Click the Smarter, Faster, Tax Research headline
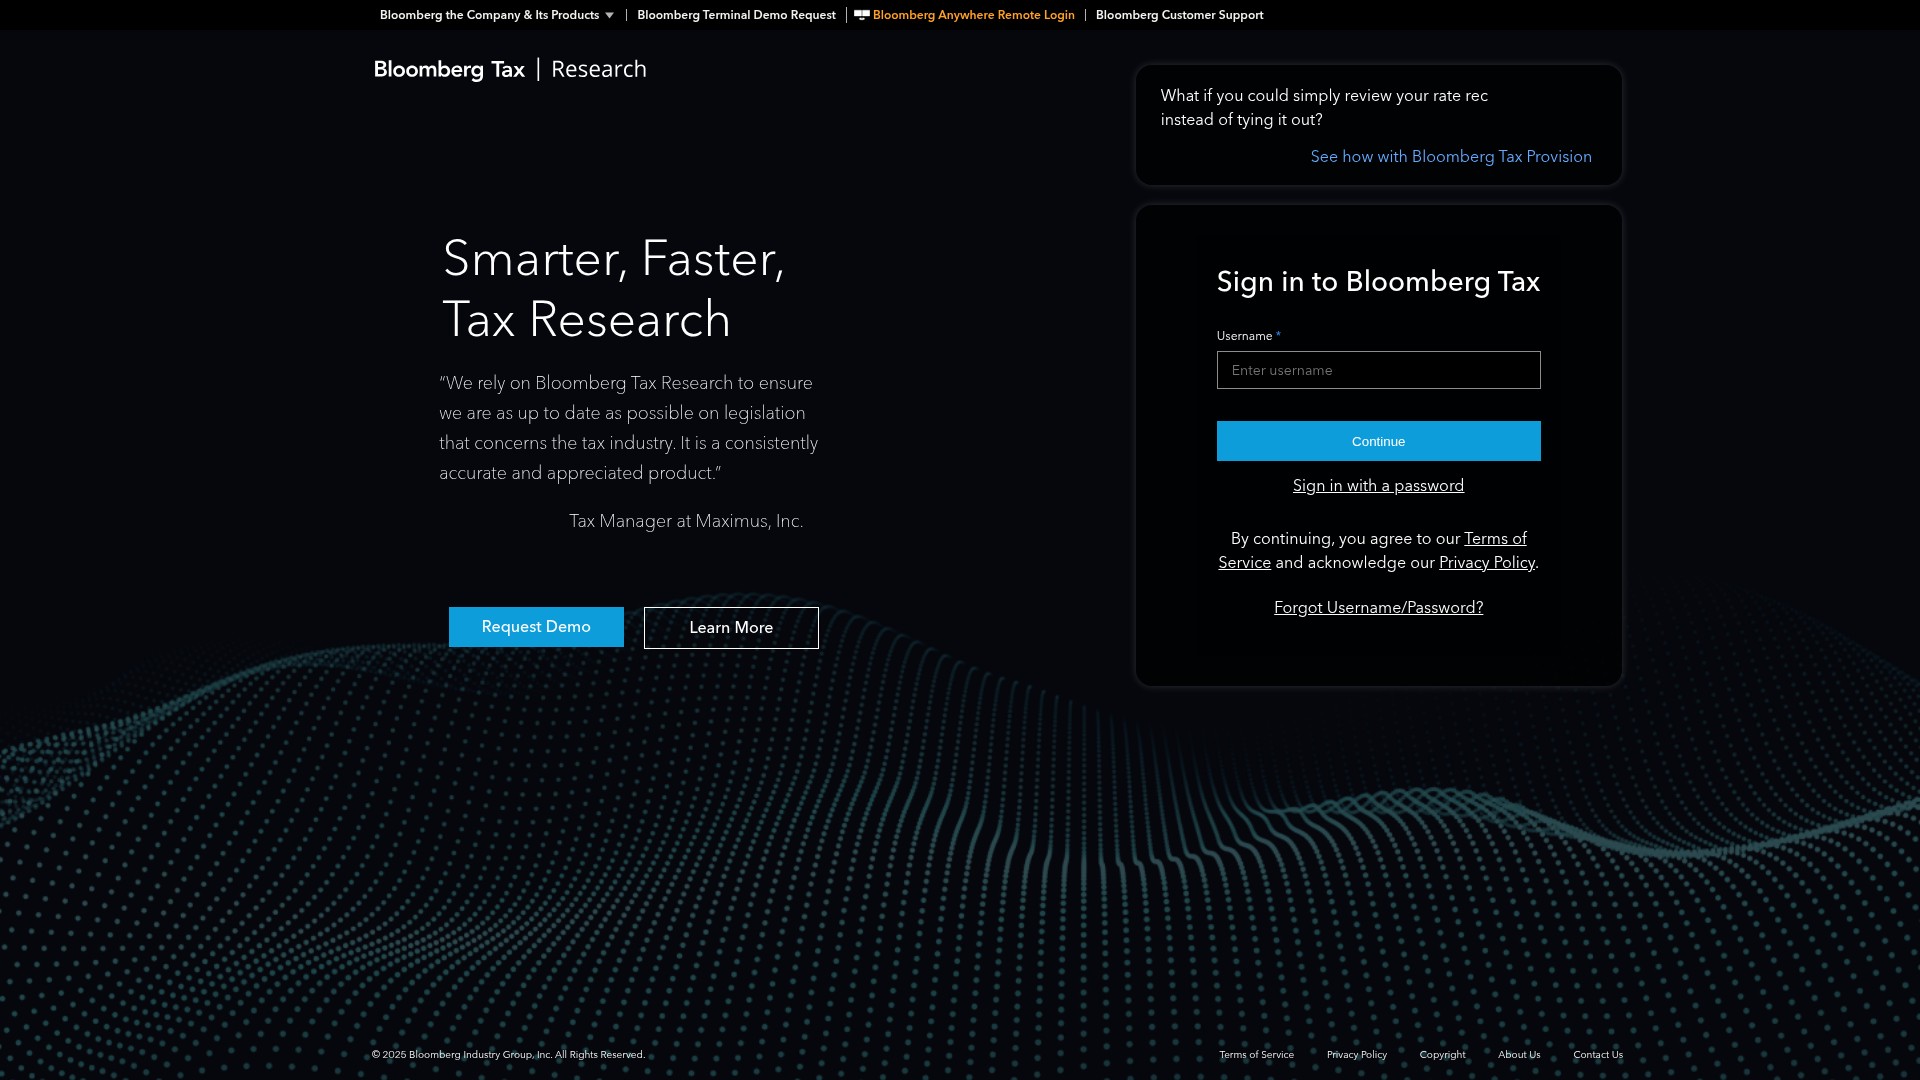Viewport: 1920px width, 1080px height. [614, 289]
